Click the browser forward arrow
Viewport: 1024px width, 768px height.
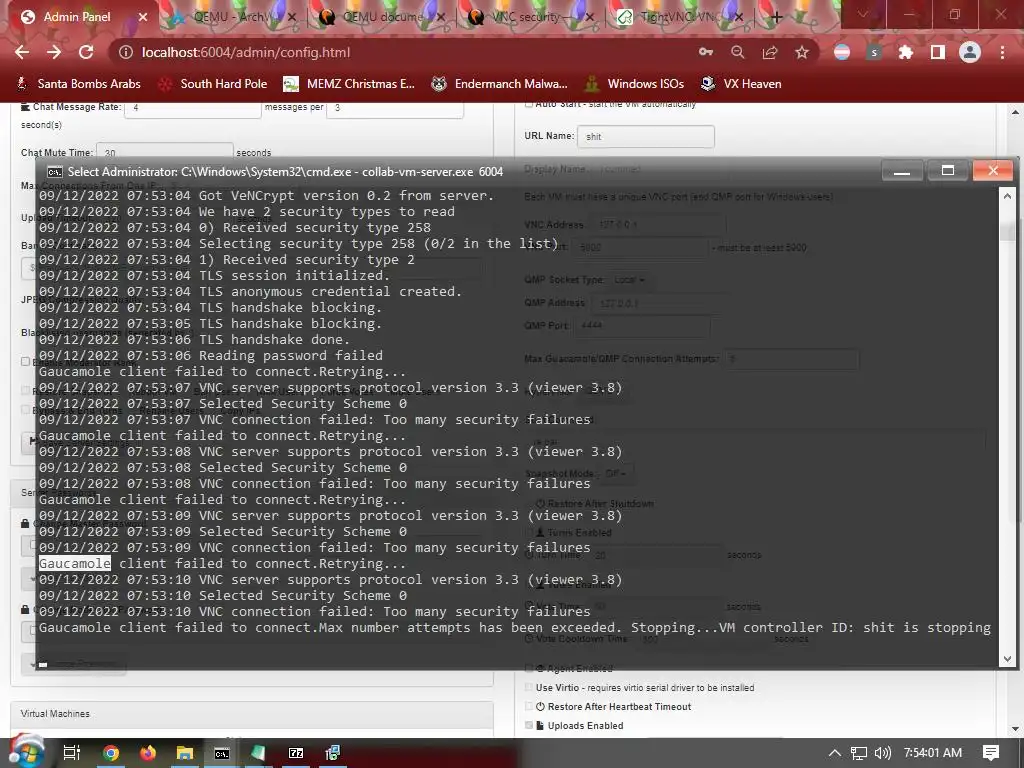pyautogui.click(x=54, y=52)
